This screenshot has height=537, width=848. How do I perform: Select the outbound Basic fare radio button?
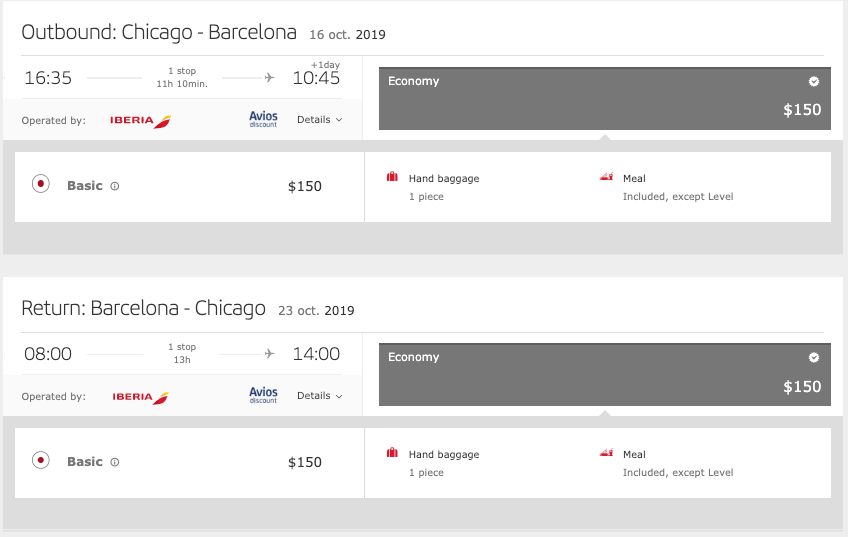tap(41, 184)
